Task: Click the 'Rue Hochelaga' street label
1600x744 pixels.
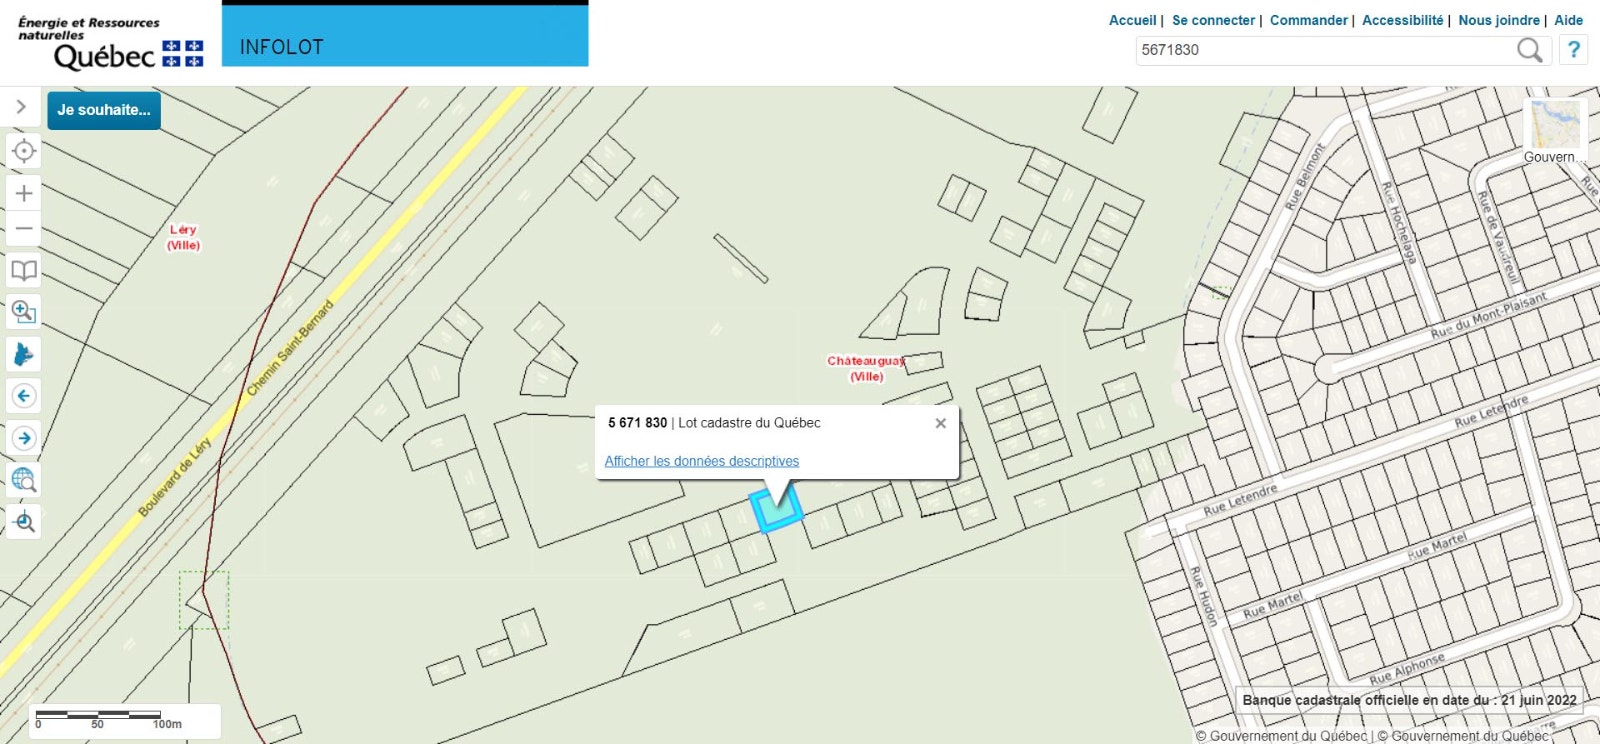Action: click(1399, 222)
